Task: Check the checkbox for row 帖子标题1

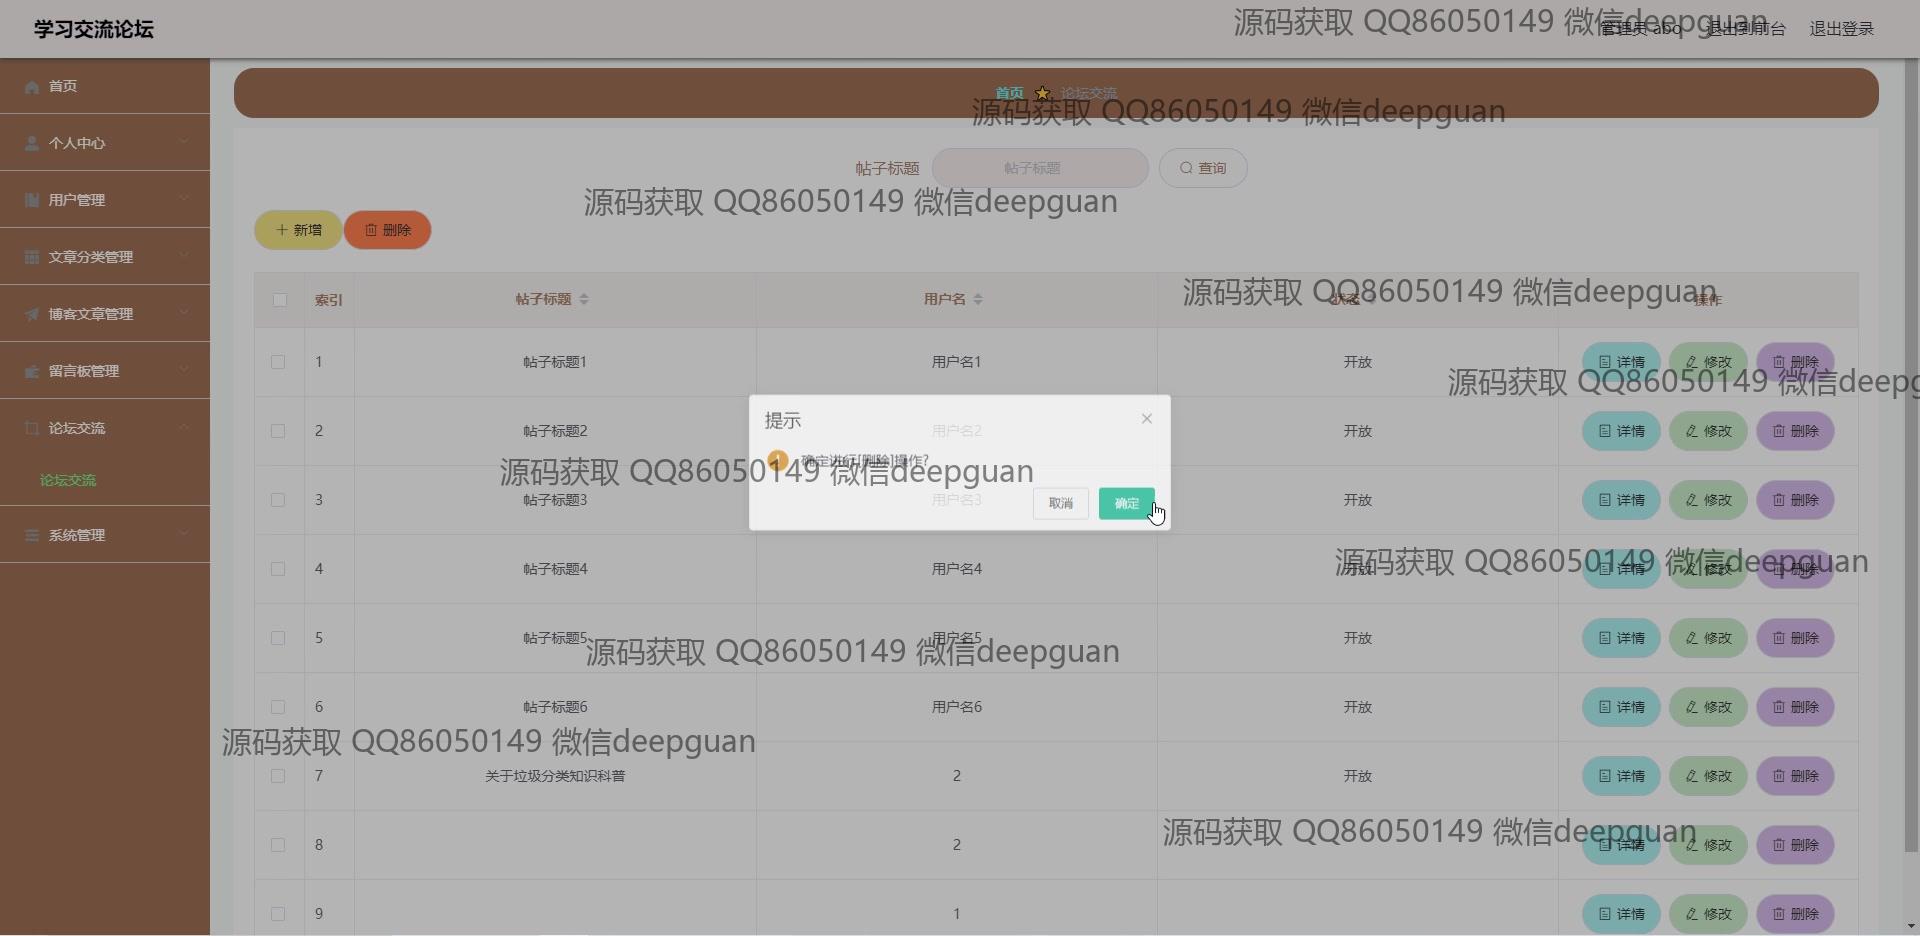Action: pos(278,362)
